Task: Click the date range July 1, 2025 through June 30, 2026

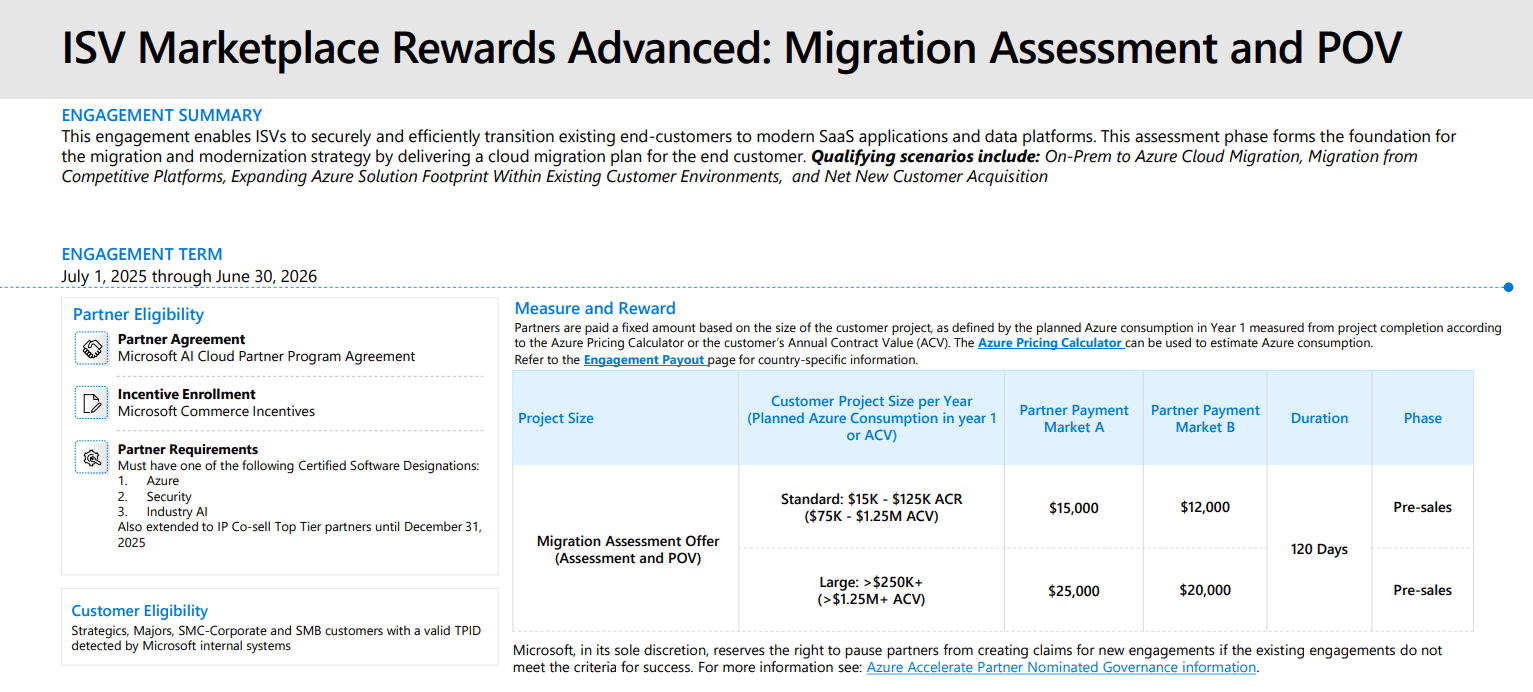Action: pos(190,276)
